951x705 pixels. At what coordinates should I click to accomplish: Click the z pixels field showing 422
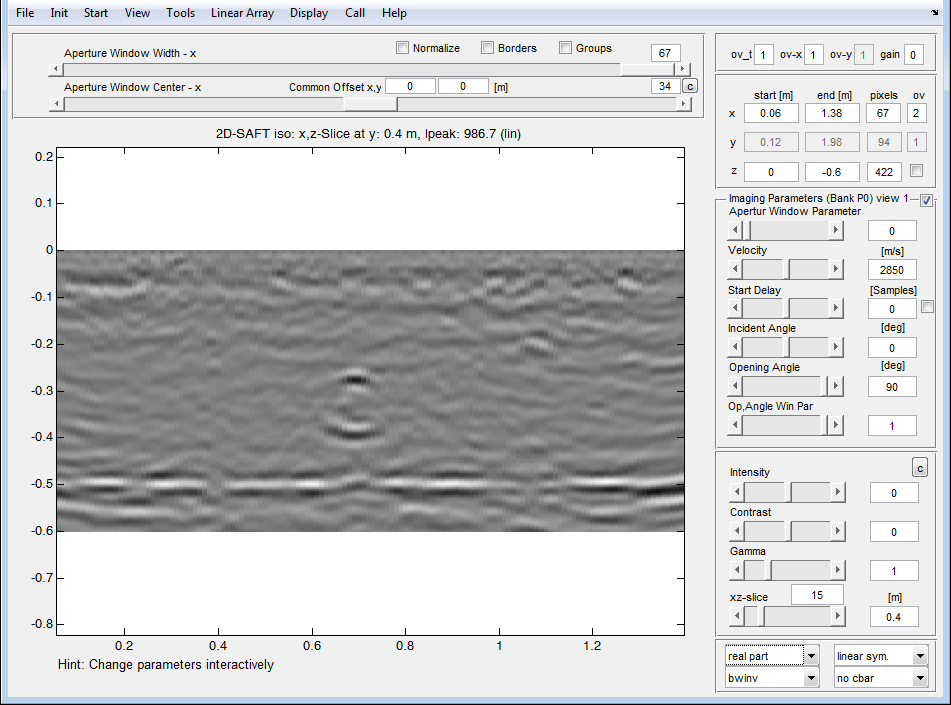point(884,172)
